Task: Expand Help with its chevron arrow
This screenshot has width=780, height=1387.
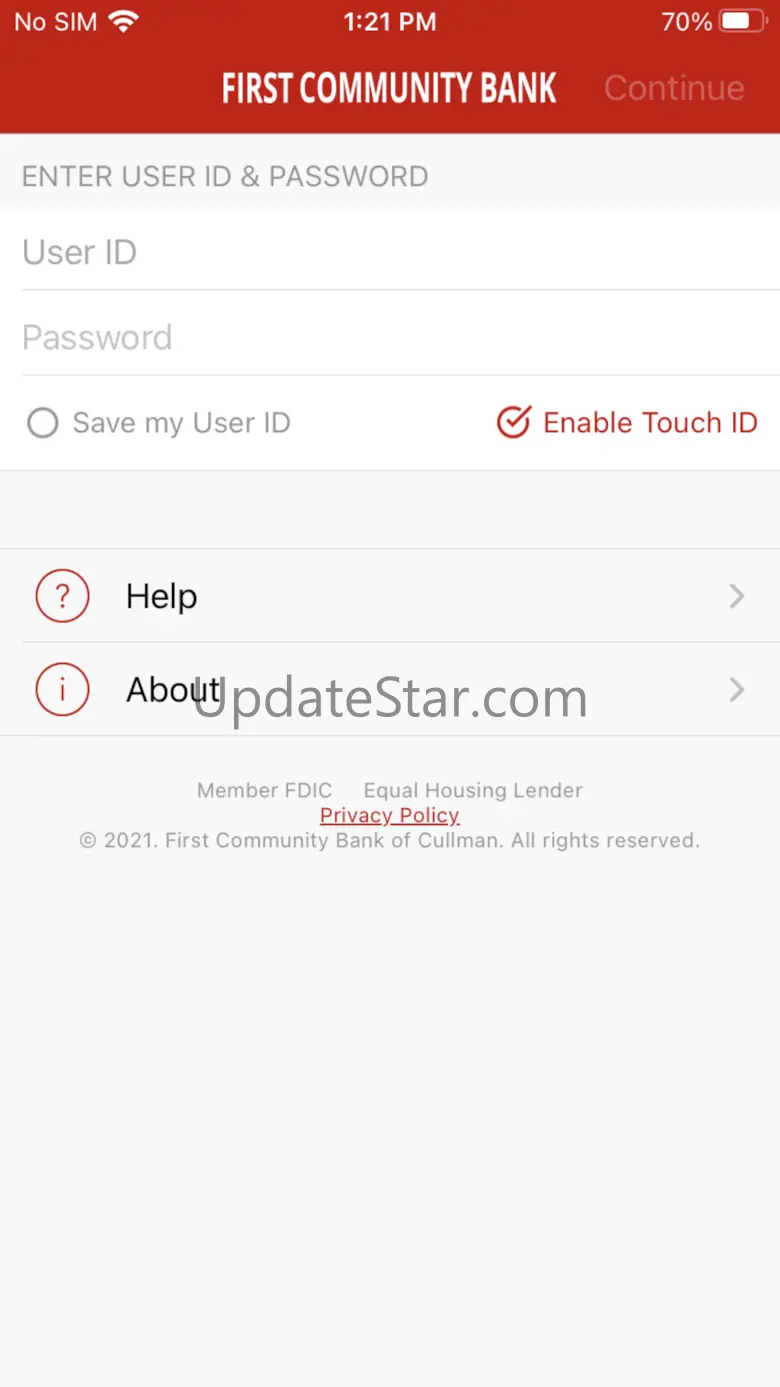Action: (x=737, y=596)
